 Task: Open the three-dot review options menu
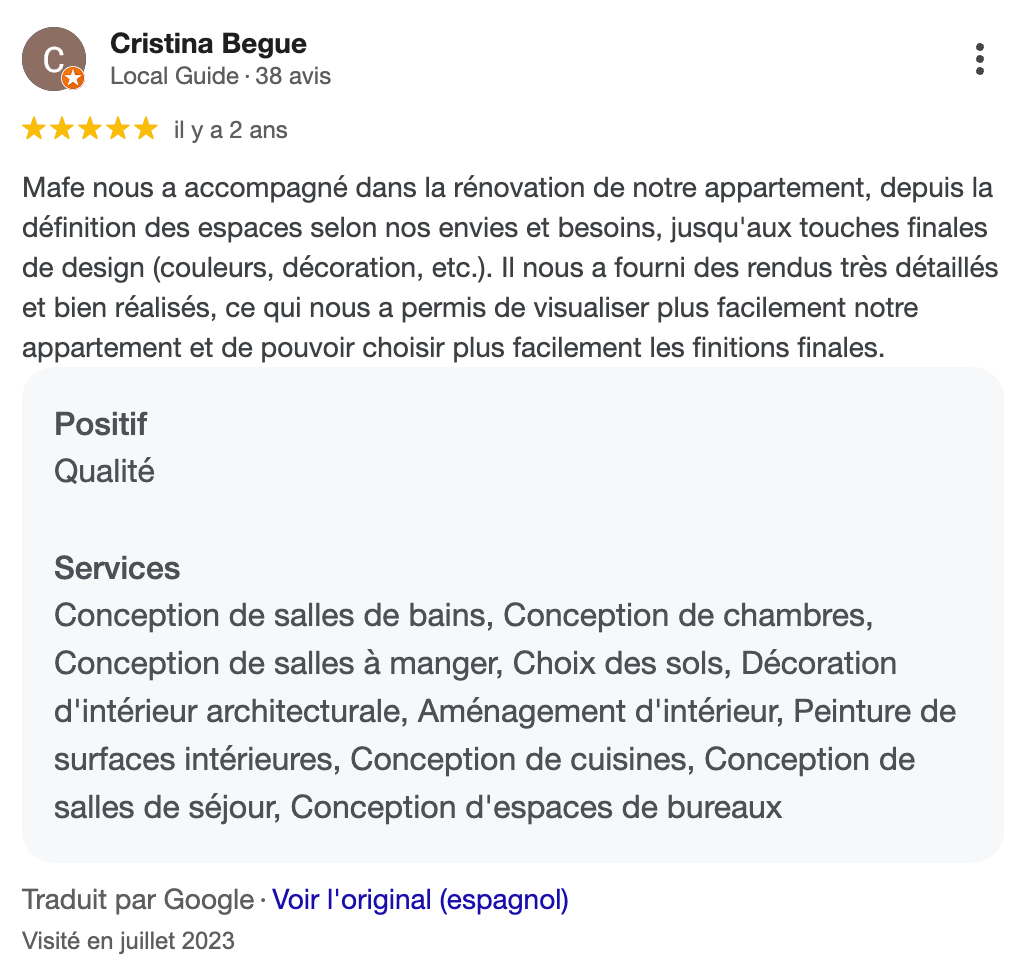(979, 59)
